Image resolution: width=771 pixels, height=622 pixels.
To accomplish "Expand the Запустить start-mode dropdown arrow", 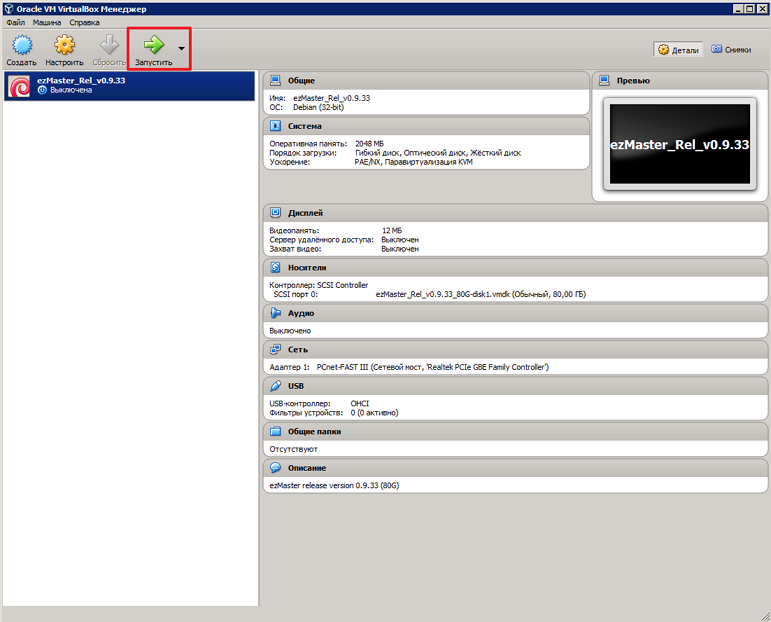I will [181, 49].
